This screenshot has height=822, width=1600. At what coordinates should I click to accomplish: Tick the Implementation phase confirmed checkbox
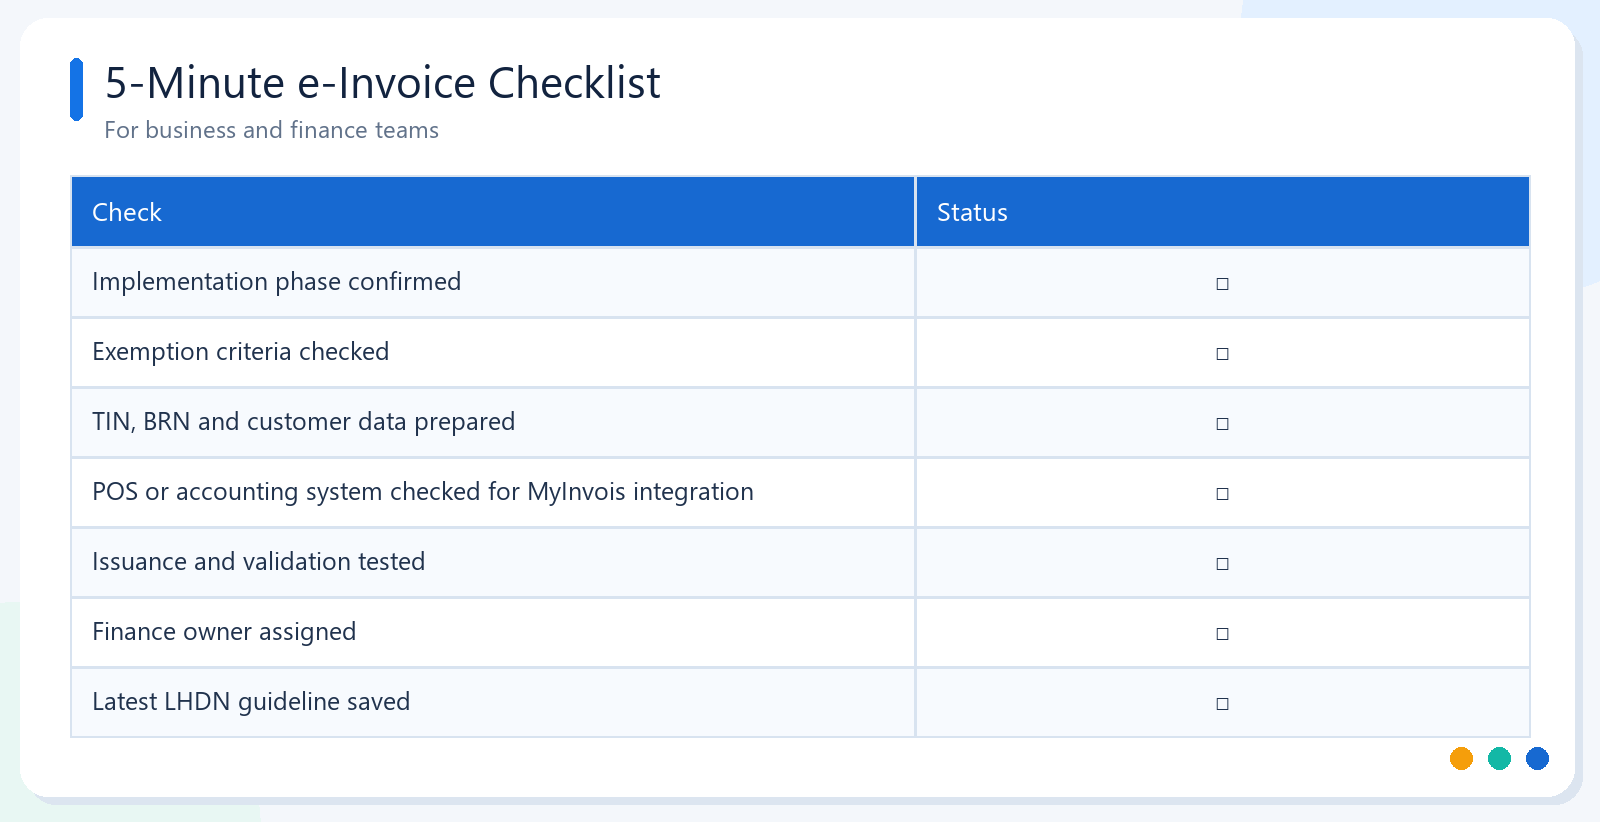click(1222, 284)
